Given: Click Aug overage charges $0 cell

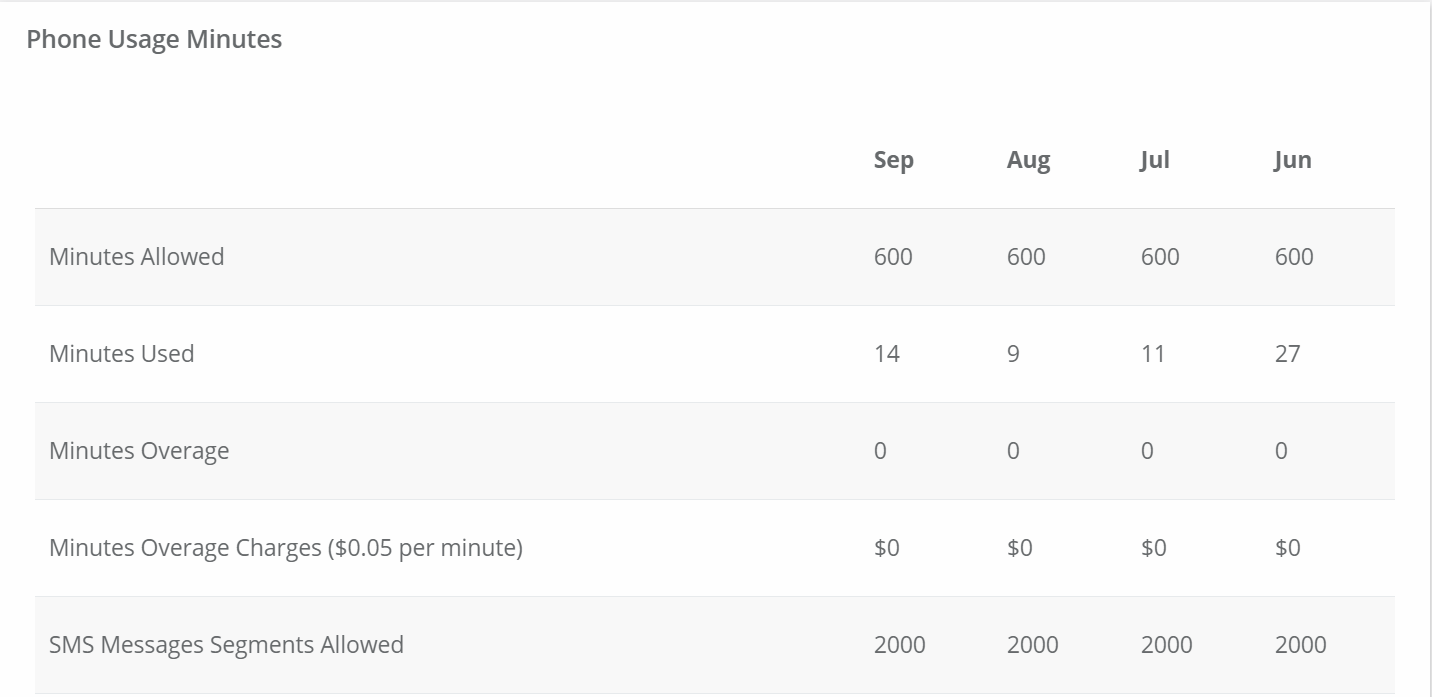Looking at the screenshot, I should (x=1020, y=548).
